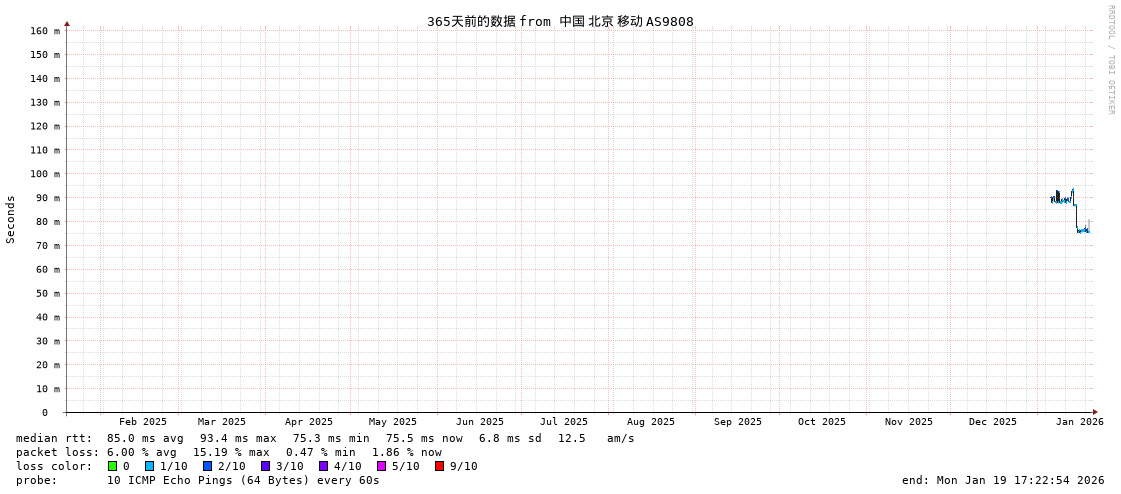Click the latency data trace near Jan 2026
The width and height of the screenshot is (1121, 494).
pos(1064,200)
